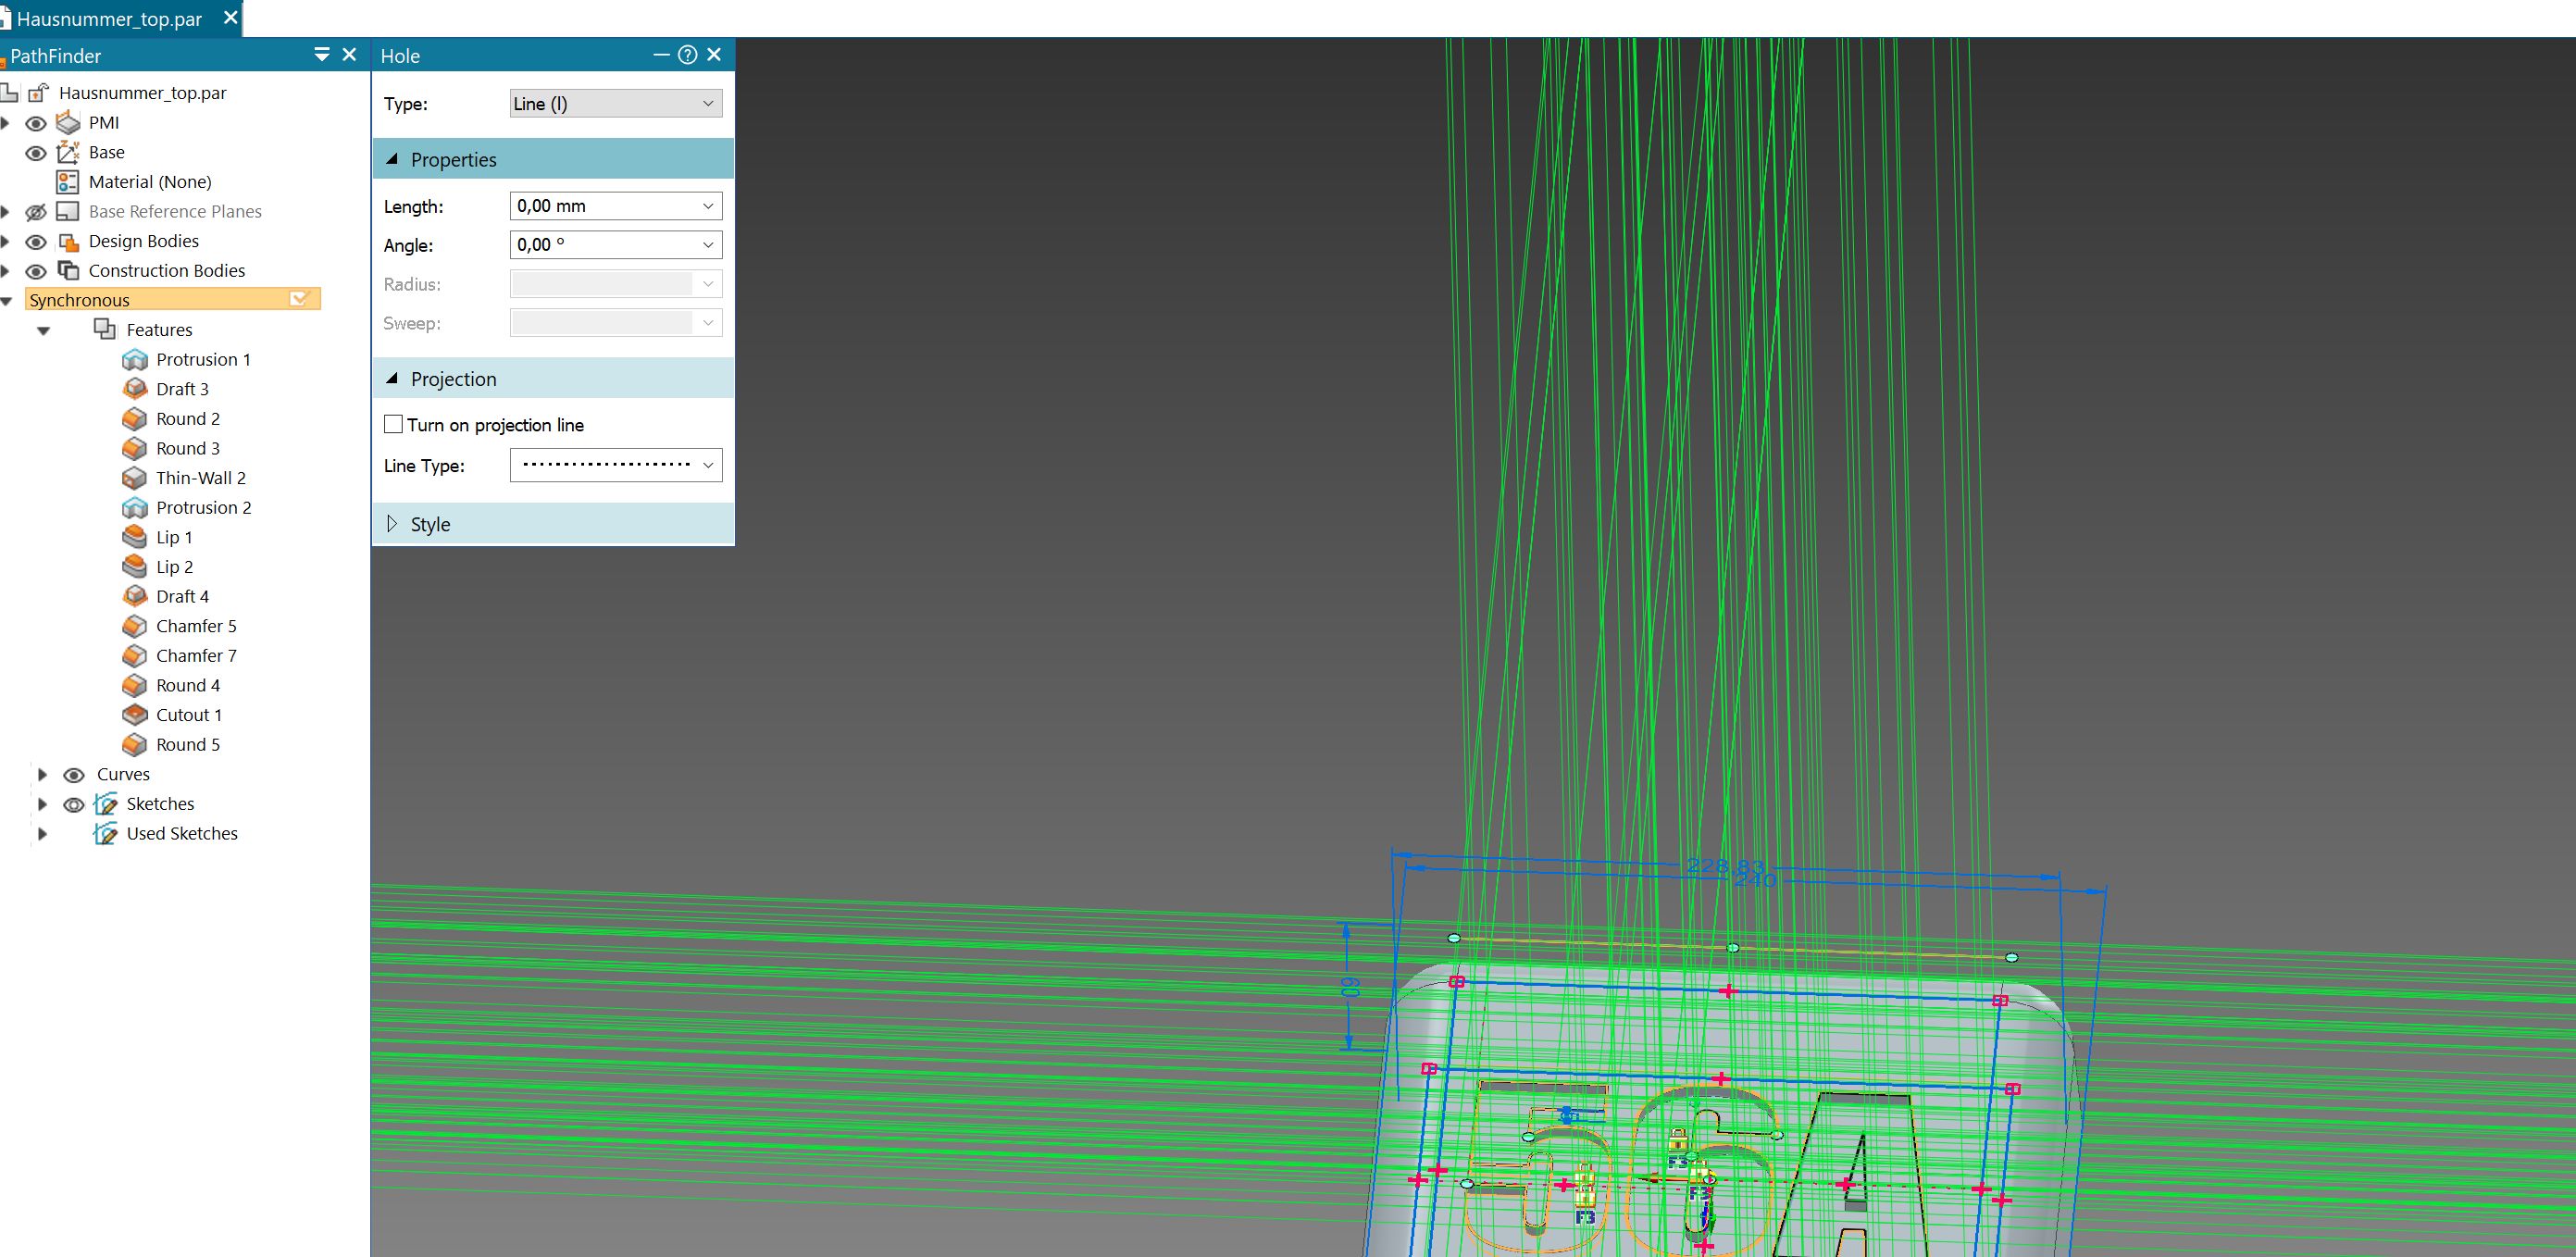Open Hole panel help icon
This screenshot has width=2576, height=1257.
(687, 55)
